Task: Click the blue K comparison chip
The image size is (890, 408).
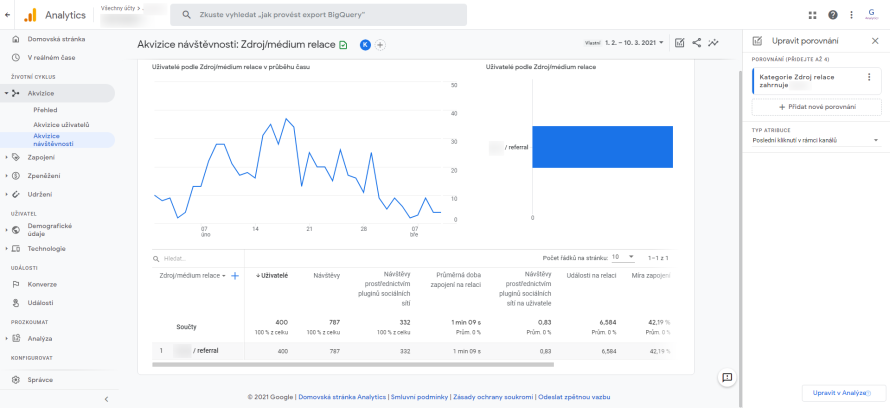Action: coord(365,45)
